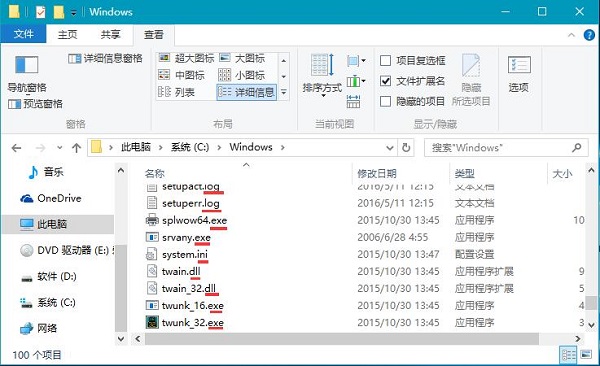Enable item check boxes

point(385,60)
